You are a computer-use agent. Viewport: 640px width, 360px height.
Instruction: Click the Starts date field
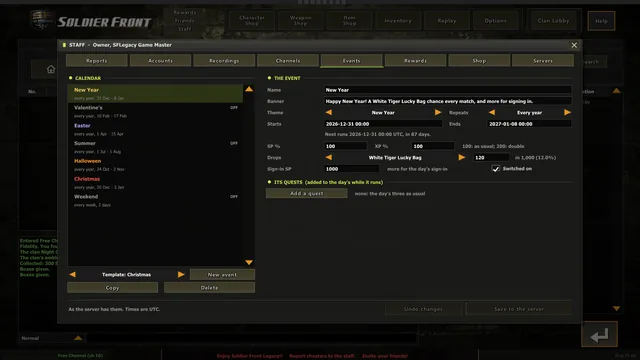[383, 124]
